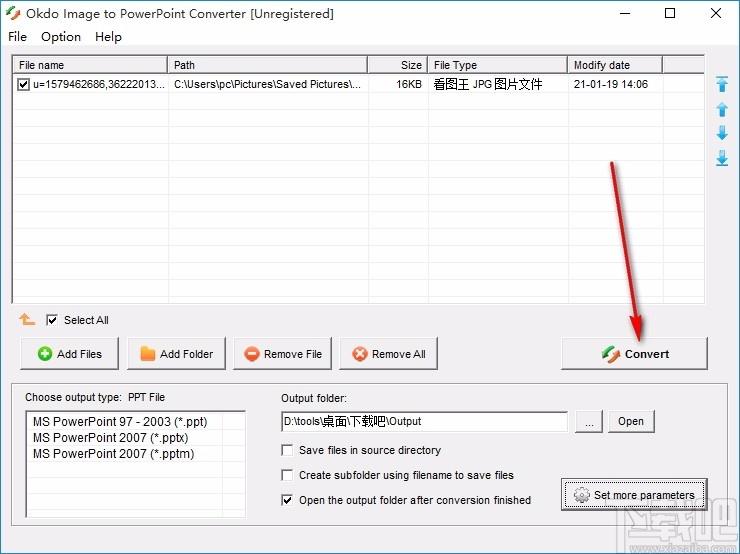
Task: Click the Open output folder button
Action: (631, 421)
